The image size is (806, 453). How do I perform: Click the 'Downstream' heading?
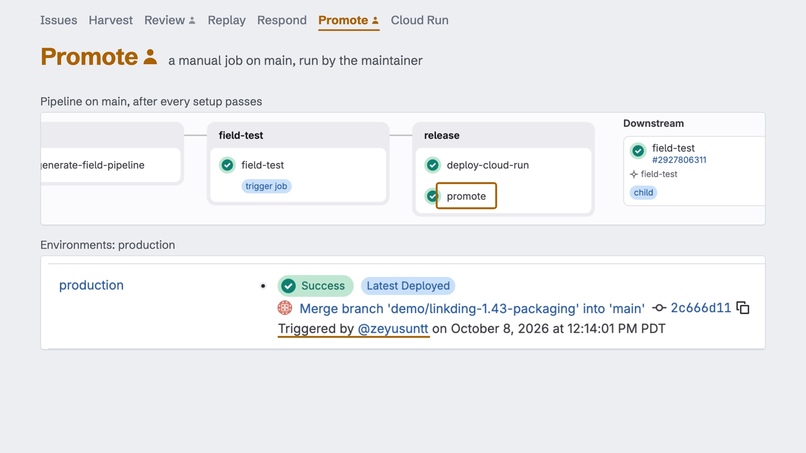point(653,123)
